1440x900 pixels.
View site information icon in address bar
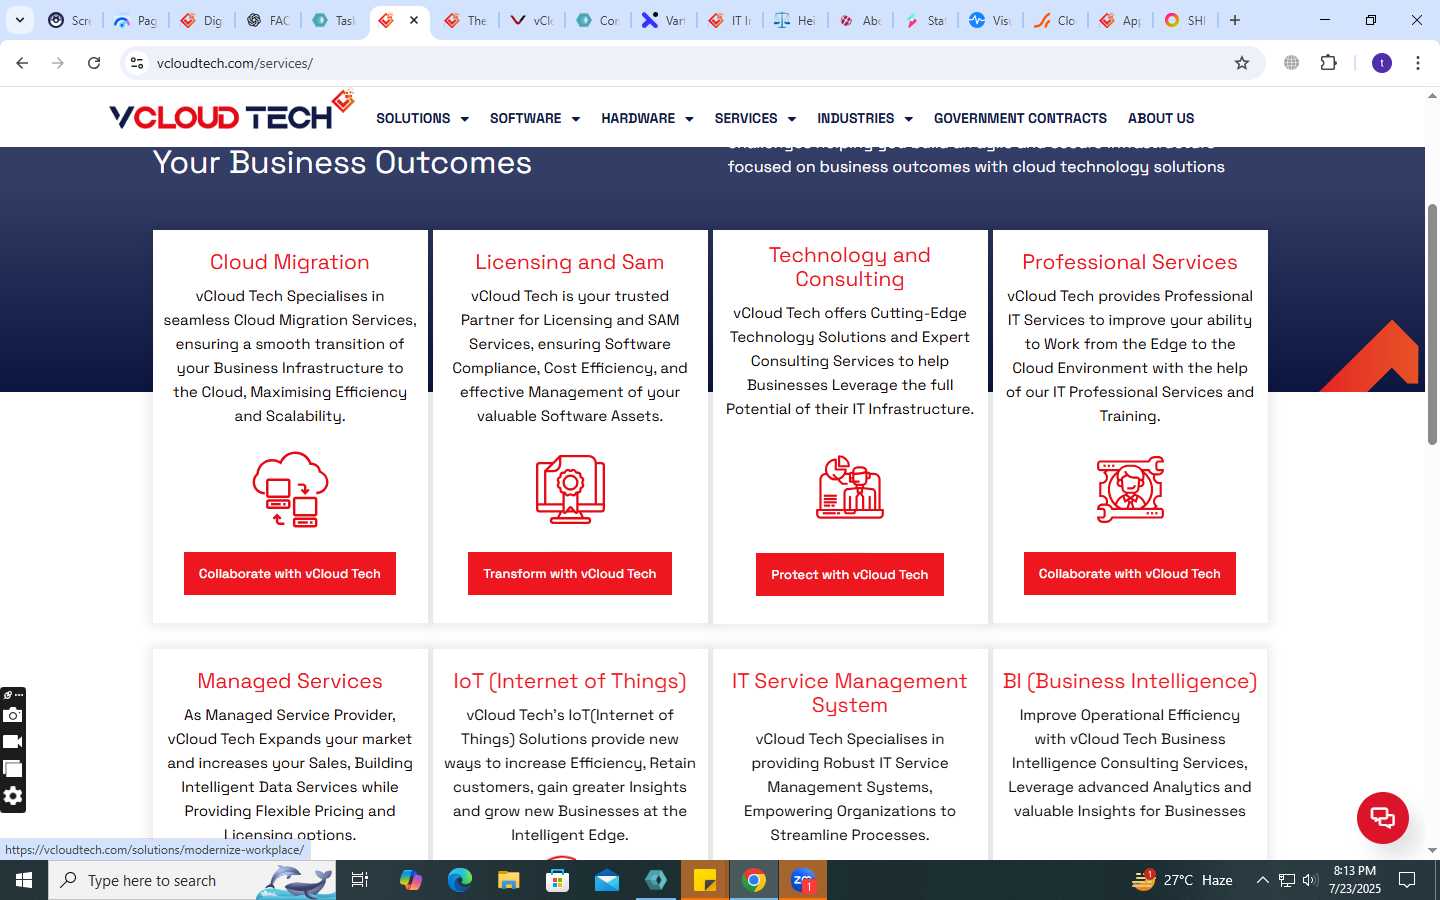click(137, 63)
